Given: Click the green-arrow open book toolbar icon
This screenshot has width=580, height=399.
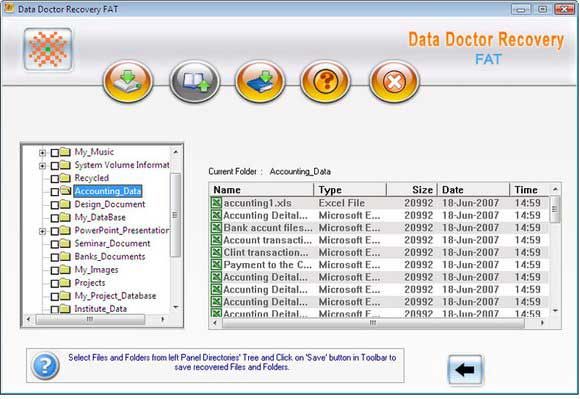Looking at the screenshot, I should (128, 81).
